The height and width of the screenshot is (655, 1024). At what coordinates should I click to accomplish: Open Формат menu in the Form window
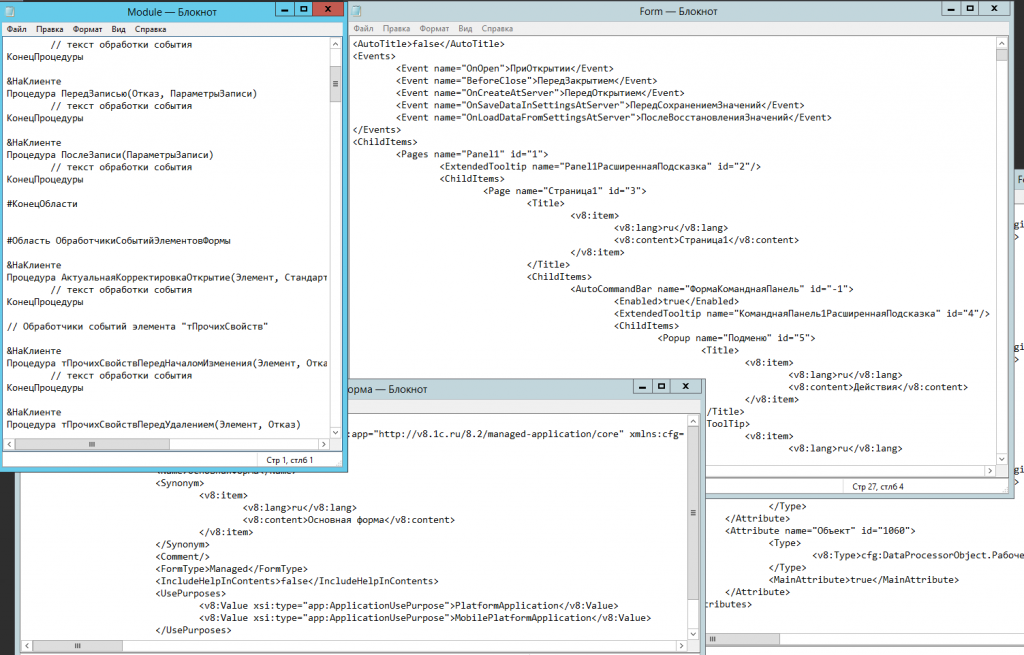tap(435, 29)
